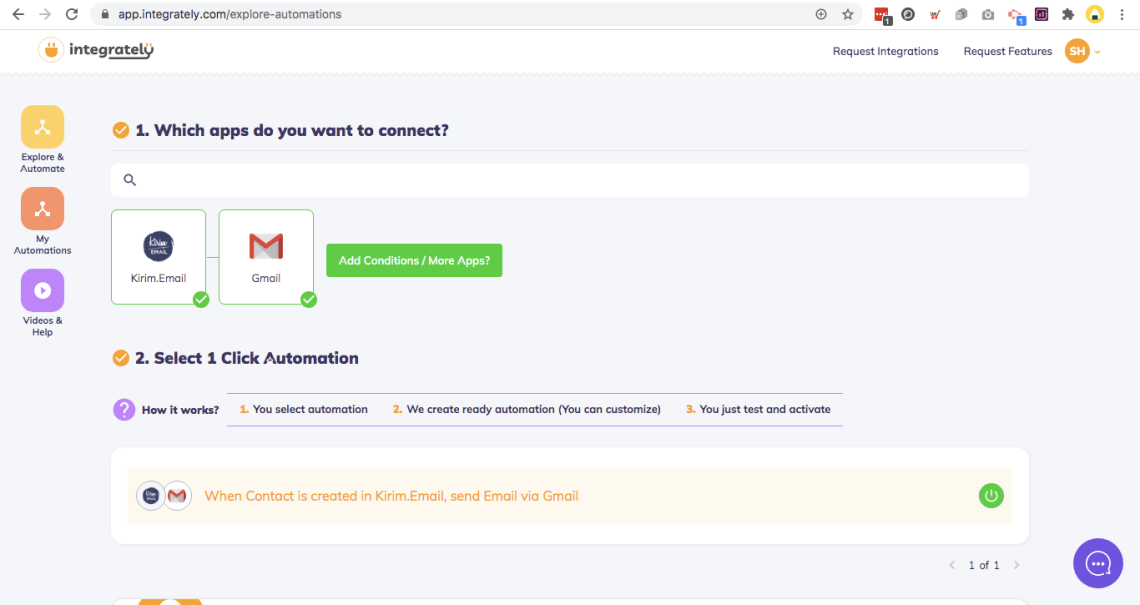
Task: Click 'How it works?' text
Action: click(x=180, y=410)
